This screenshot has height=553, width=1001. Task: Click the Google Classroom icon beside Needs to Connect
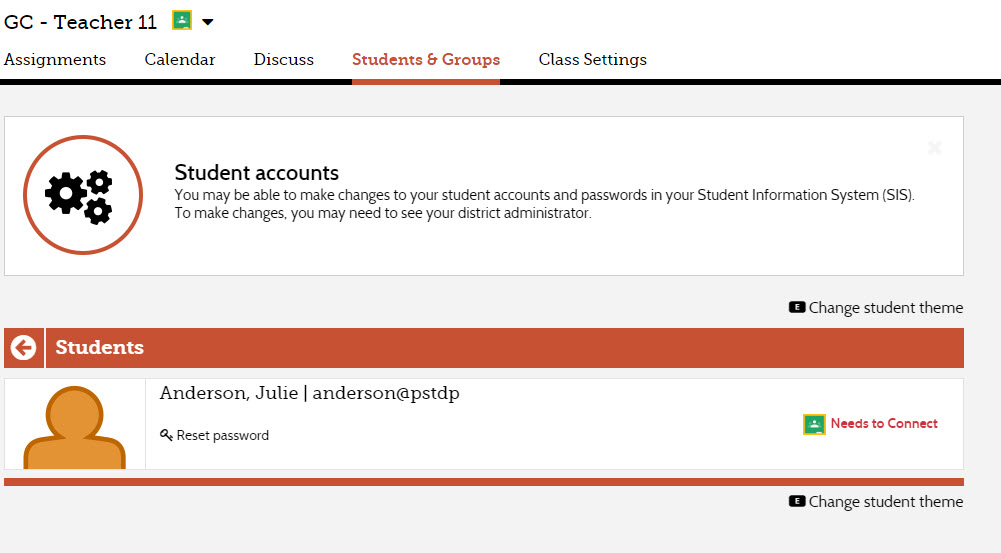(814, 424)
